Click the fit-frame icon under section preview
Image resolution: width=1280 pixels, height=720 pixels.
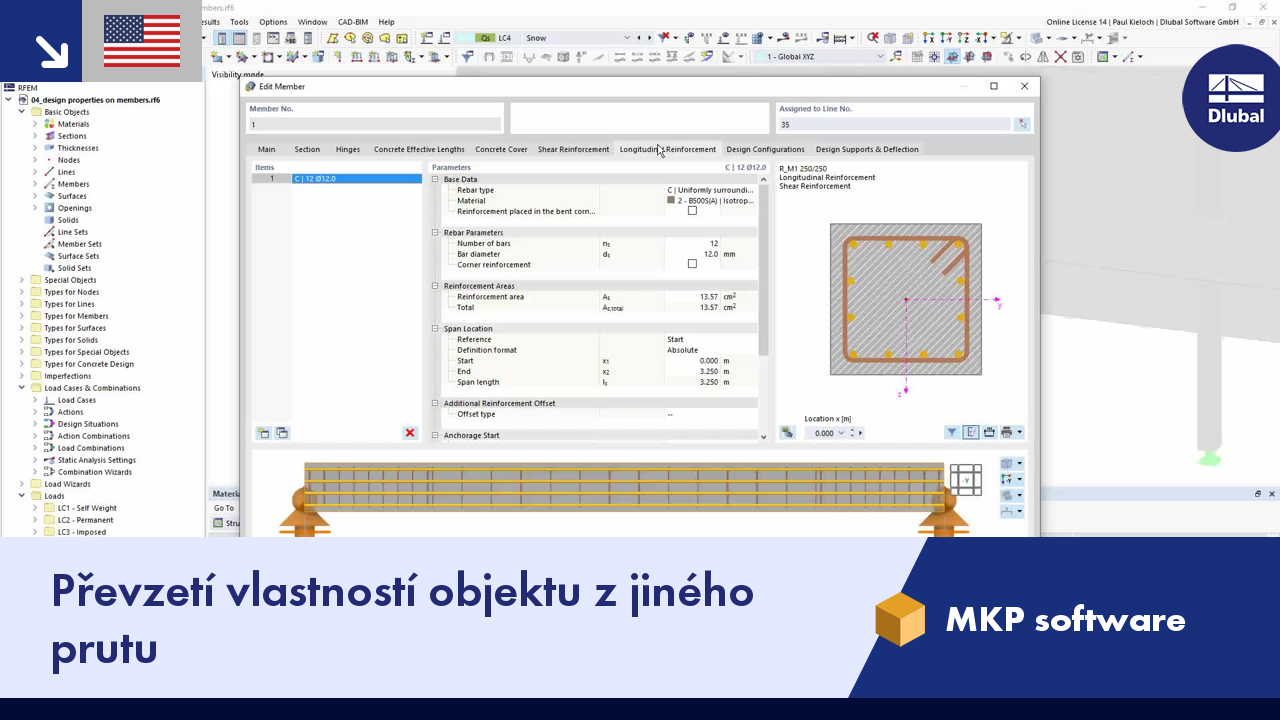coord(989,433)
